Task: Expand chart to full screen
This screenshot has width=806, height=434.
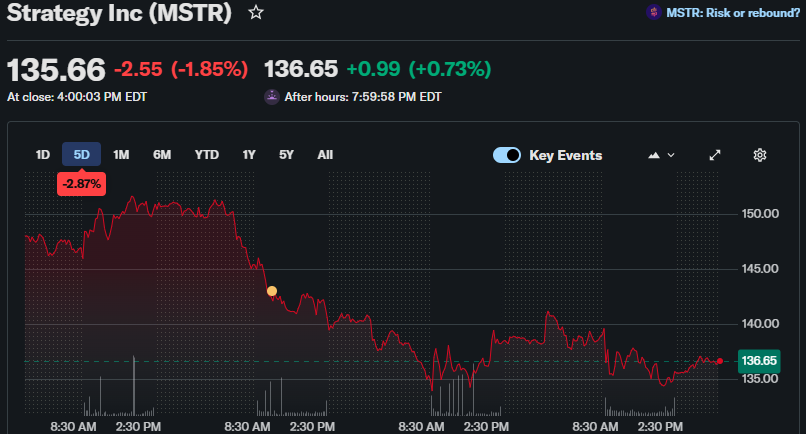Action: pyautogui.click(x=715, y=155)
